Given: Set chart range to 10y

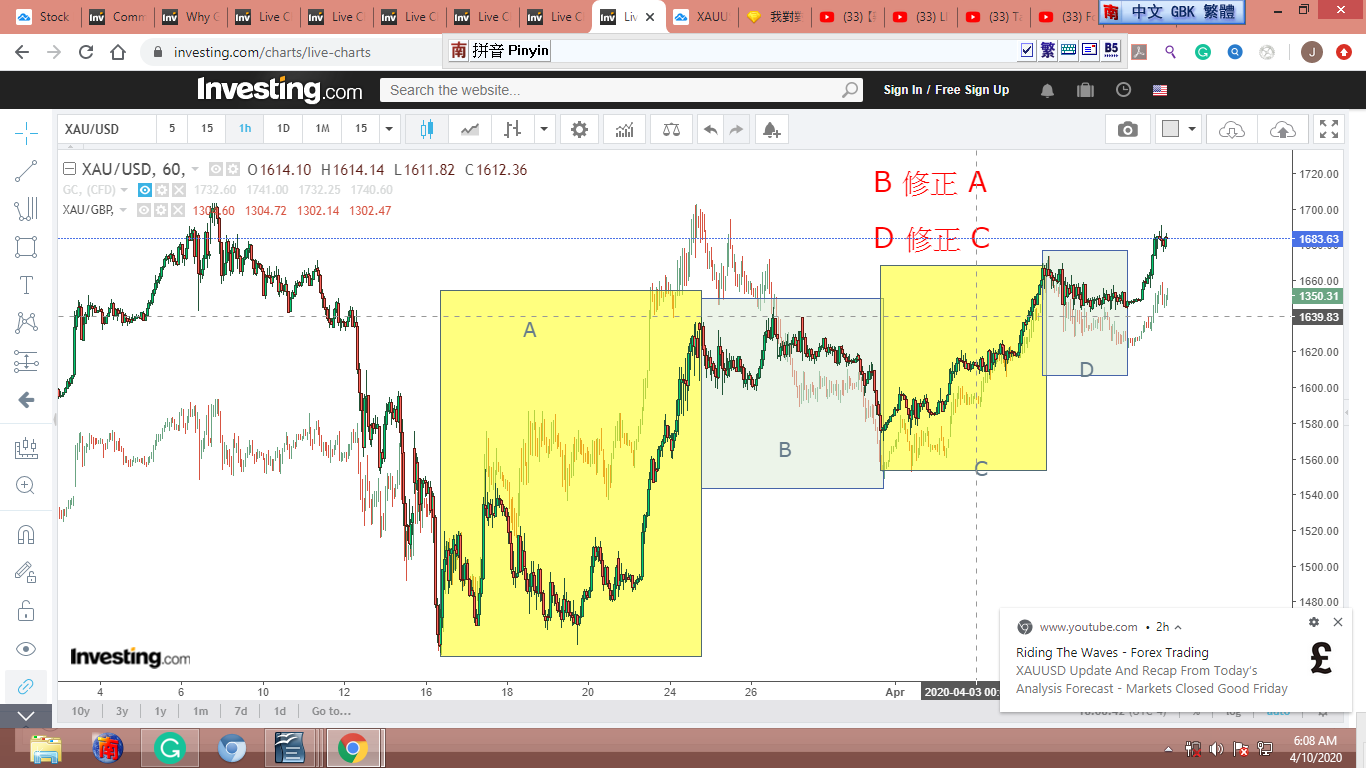Looking at the screenshot, I should coord(80,711).
